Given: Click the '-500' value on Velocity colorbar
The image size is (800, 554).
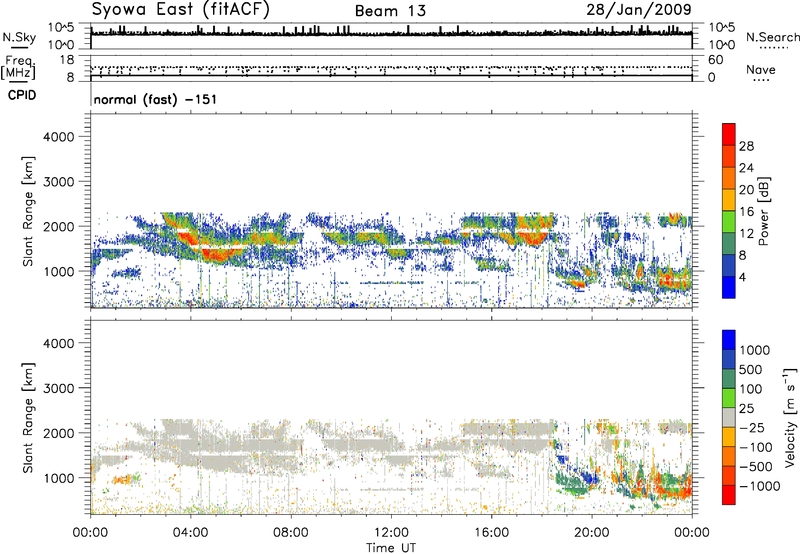Looking at the screenshot, I should [756, 467].
